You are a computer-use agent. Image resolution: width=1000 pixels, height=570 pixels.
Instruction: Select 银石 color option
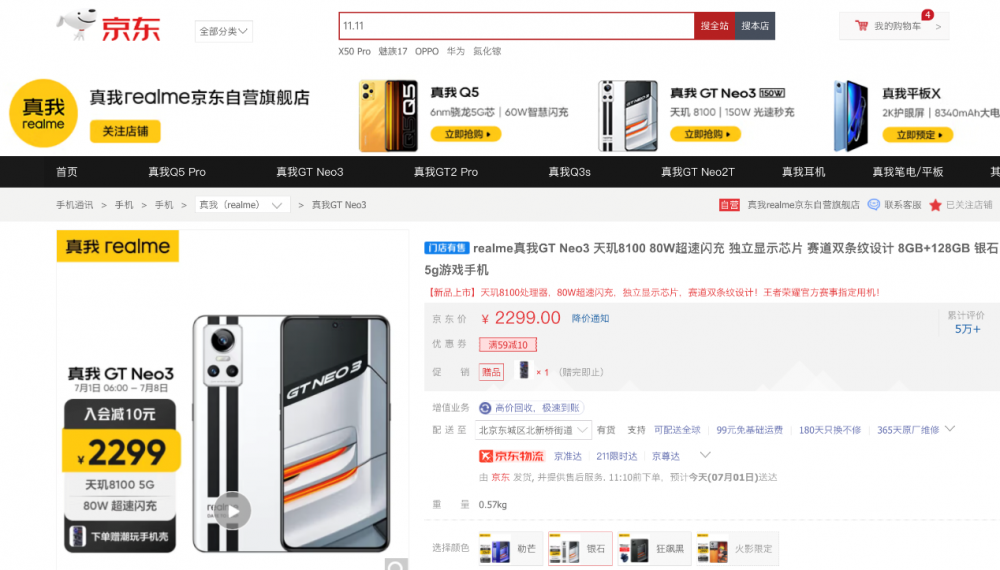point(580,548)
